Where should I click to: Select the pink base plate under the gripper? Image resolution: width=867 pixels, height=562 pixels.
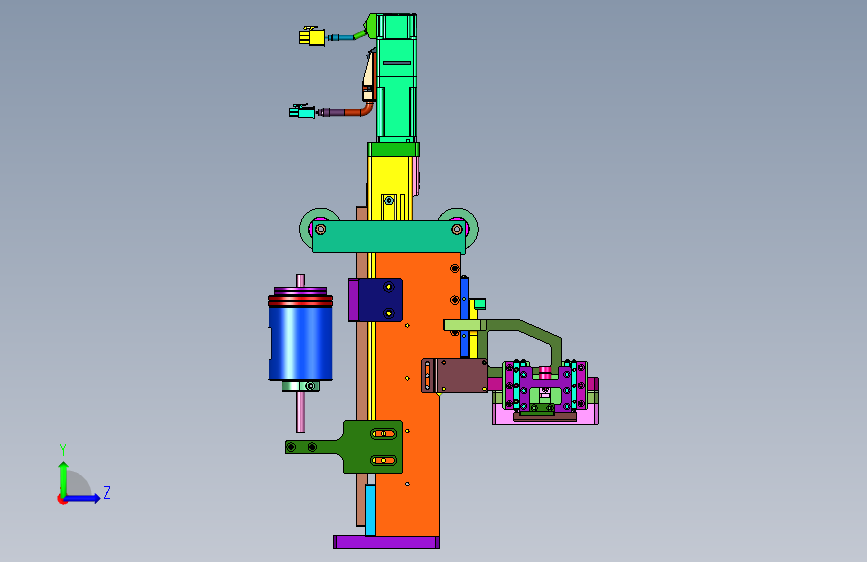click(x=545, y=416)
